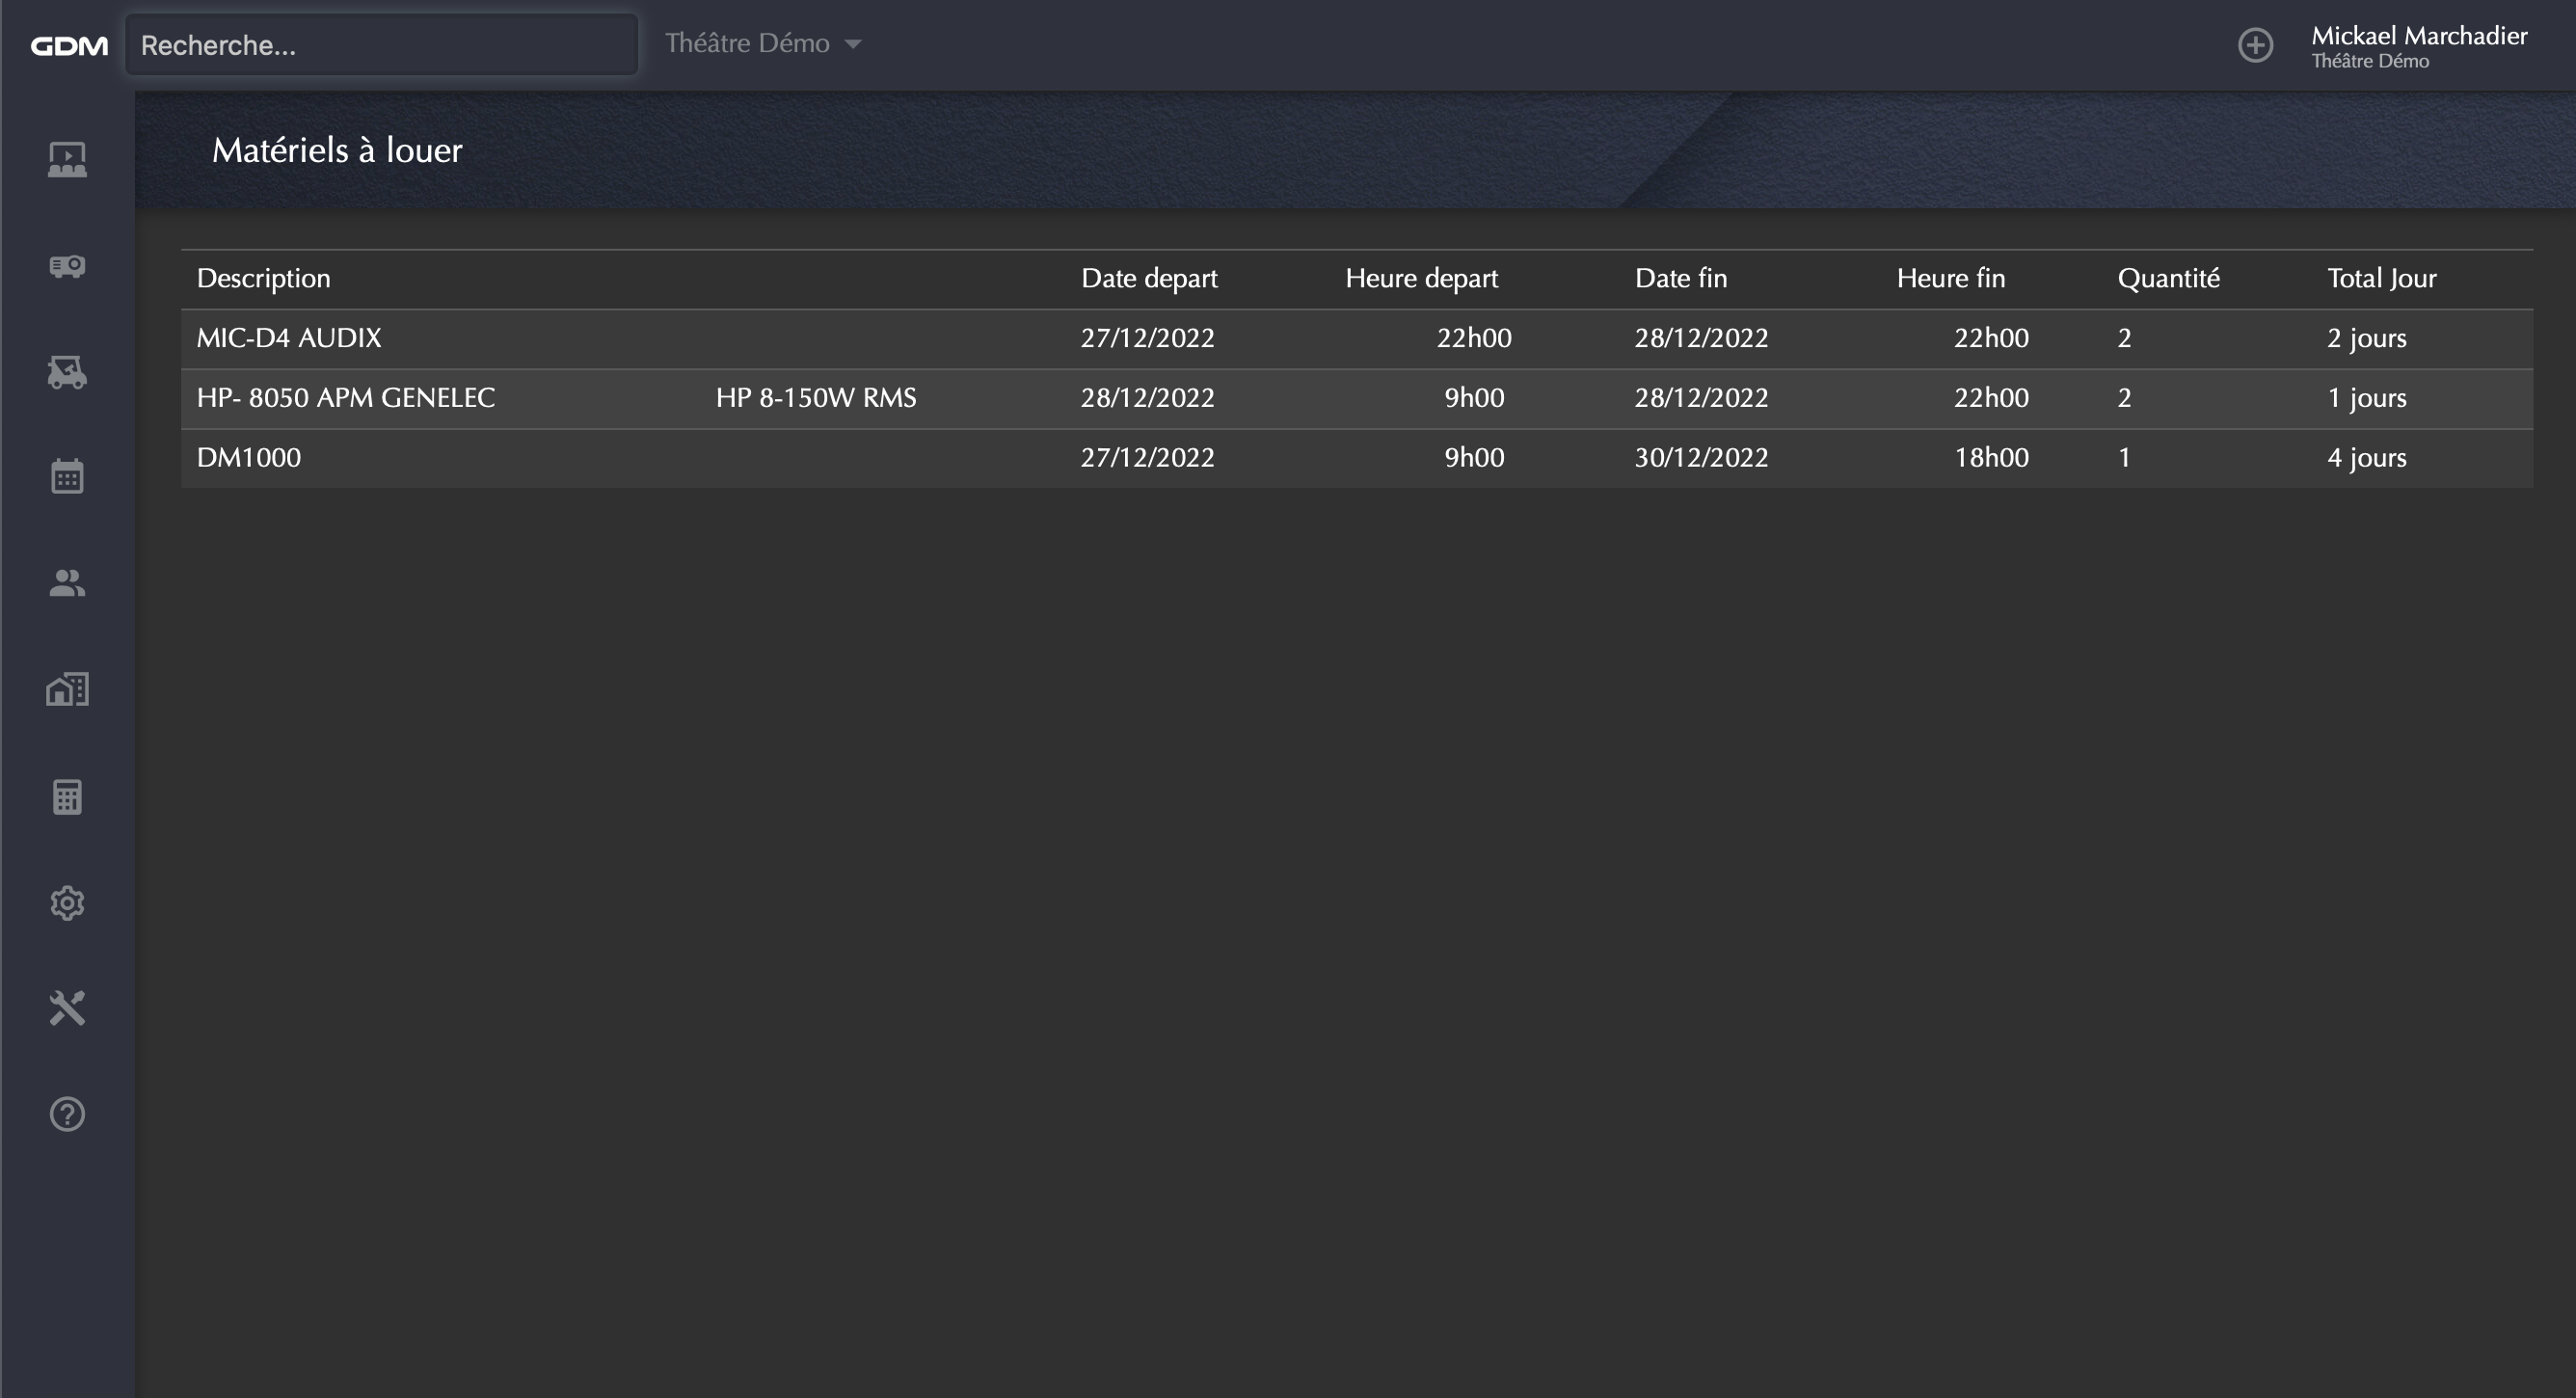Open the tools maintenance sidebar icon

67,1008
